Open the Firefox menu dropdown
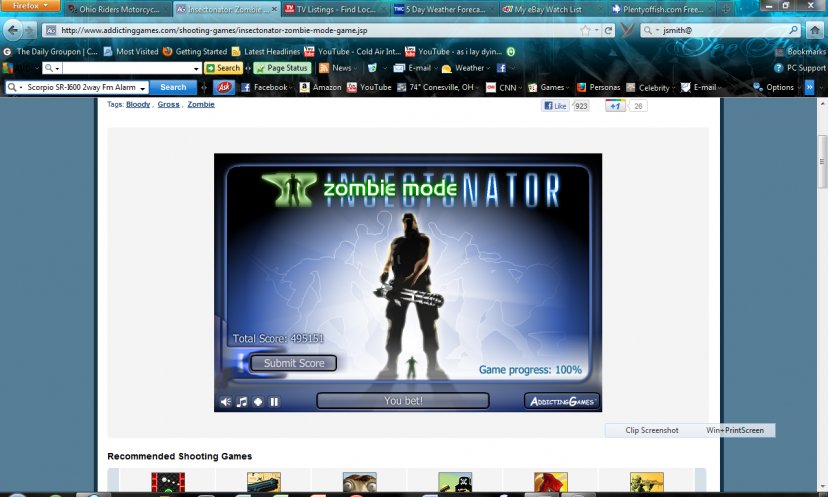Image resolution: width=828 pixels, height=497 pixels. 31,6
